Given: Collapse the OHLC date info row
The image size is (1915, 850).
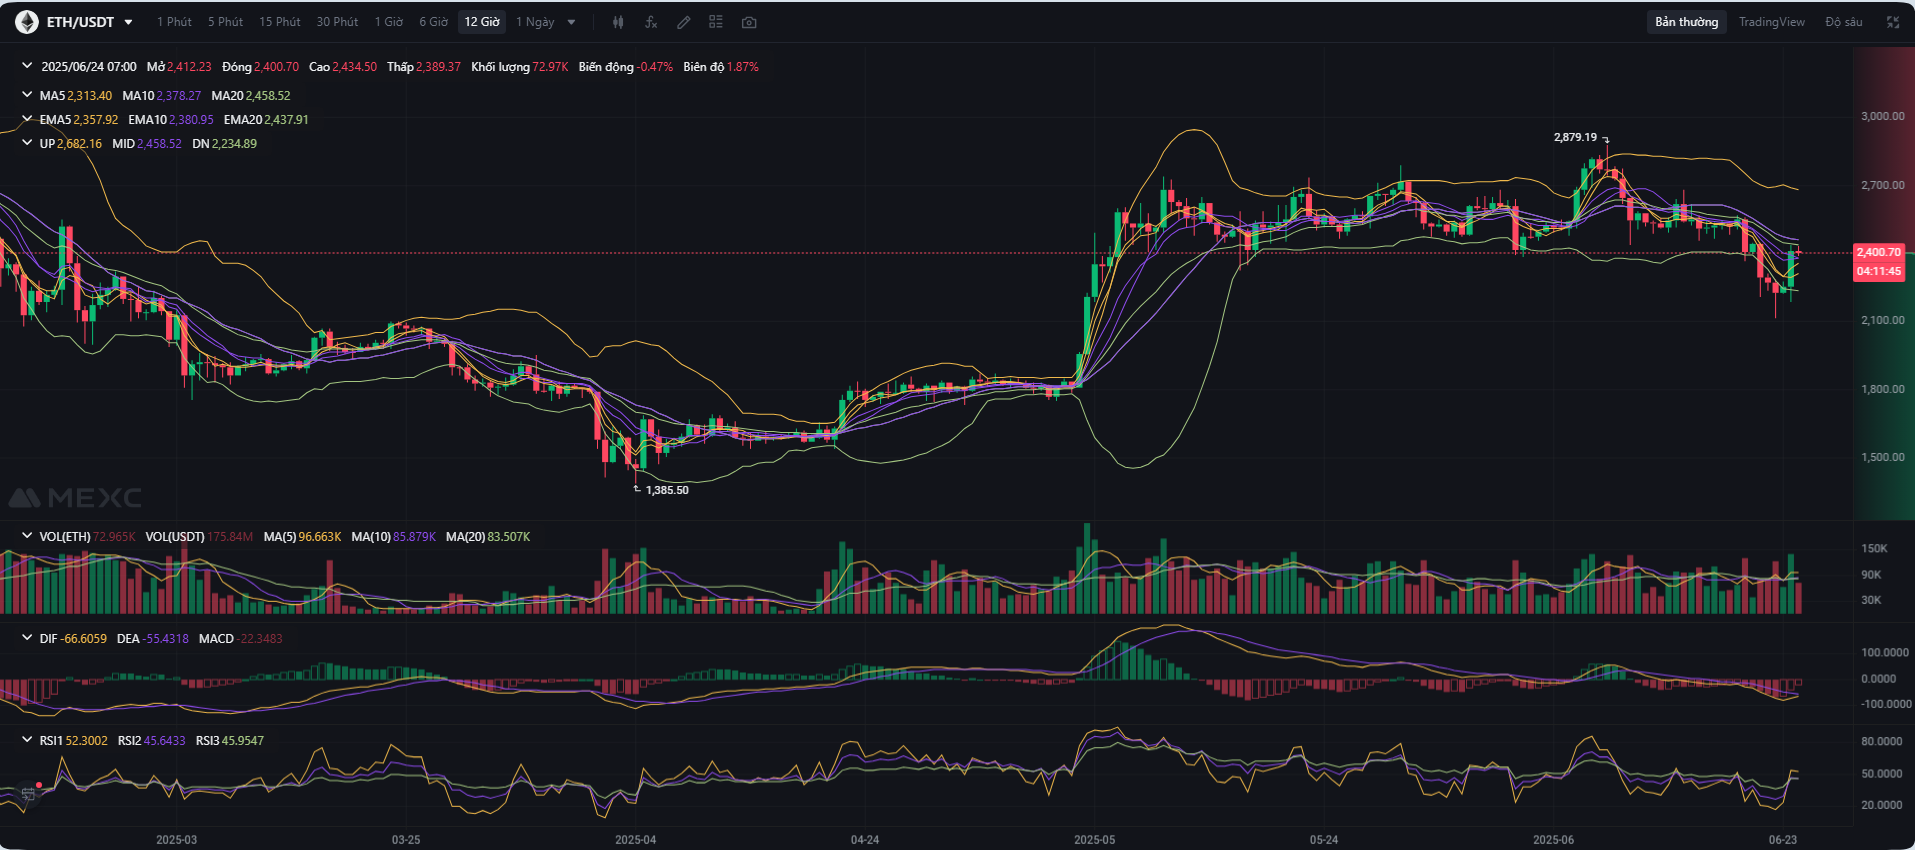Looking at the screenshot, I should [27, 66].
